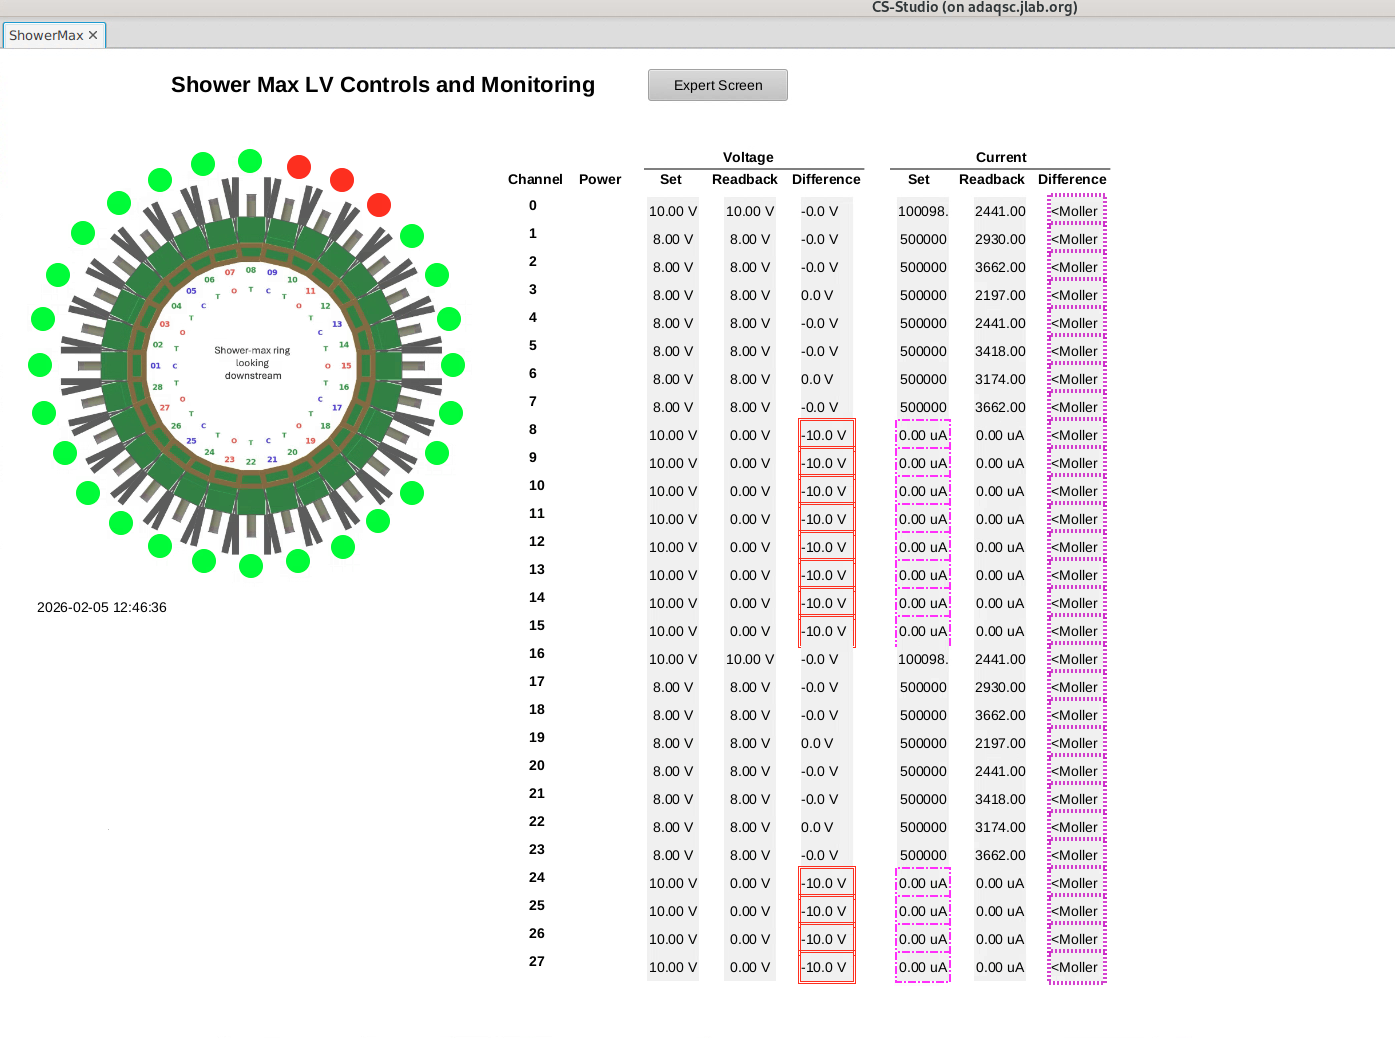Close the ShowerMax tab
Screen dimensions: 1395x1038
(93, 35)
